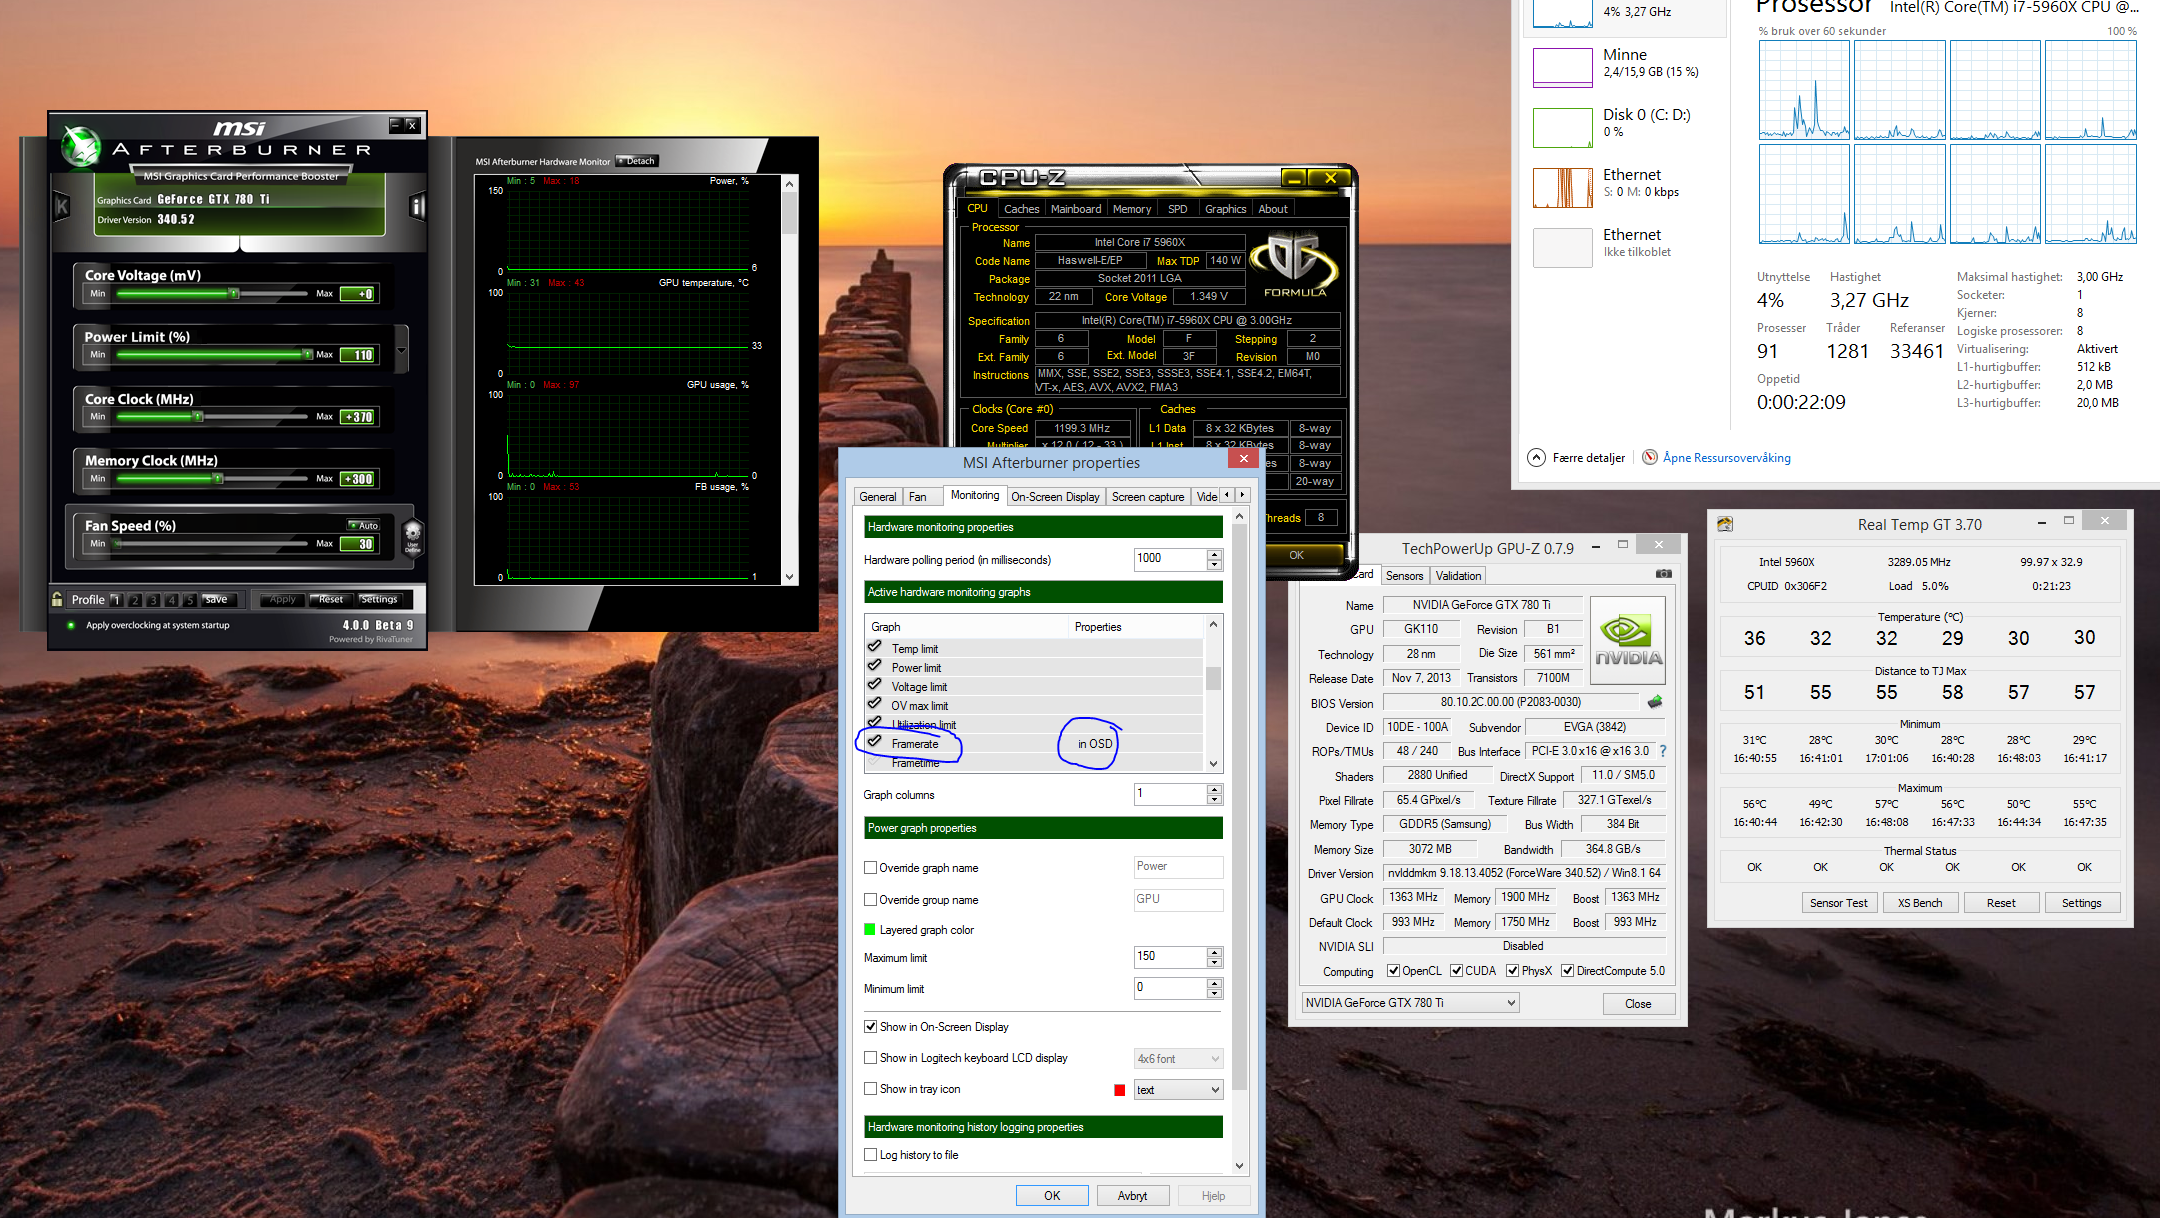Click the GPU-Z save BIOS chip icon
This screenshot has height=1218, width=2160.
(x=1655, y=702)
